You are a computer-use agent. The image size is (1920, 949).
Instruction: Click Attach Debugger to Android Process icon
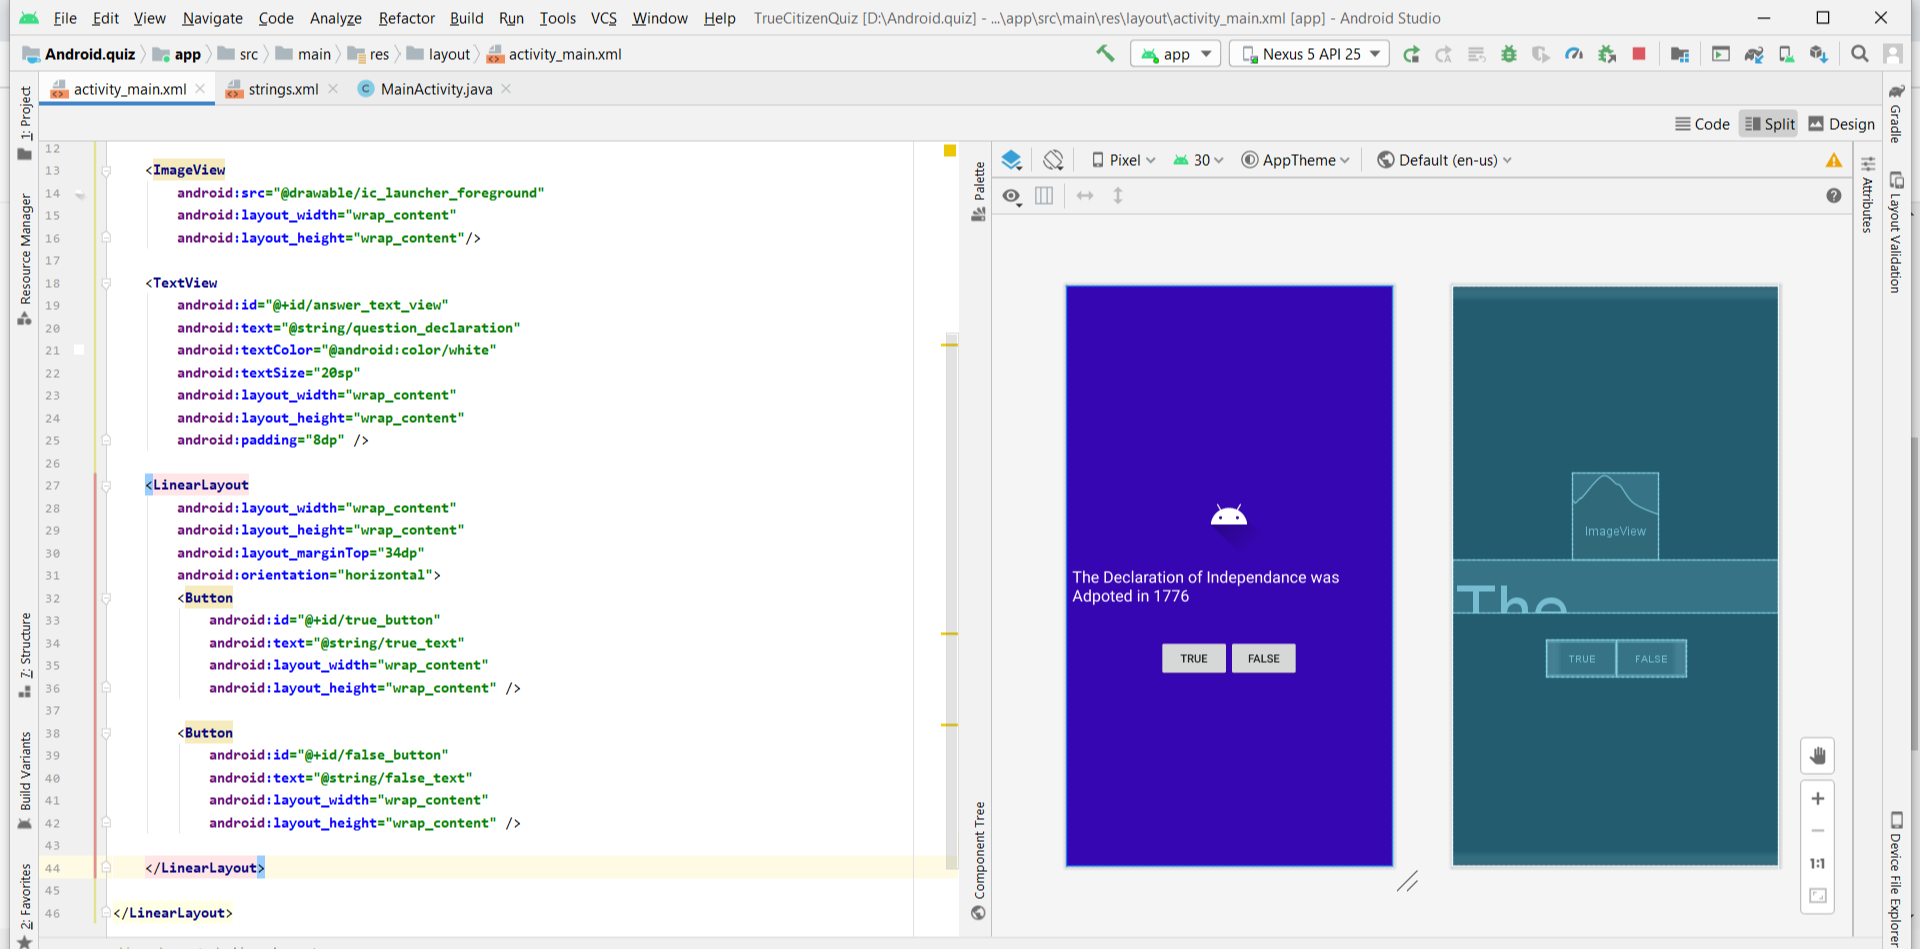pos(1607,54)
